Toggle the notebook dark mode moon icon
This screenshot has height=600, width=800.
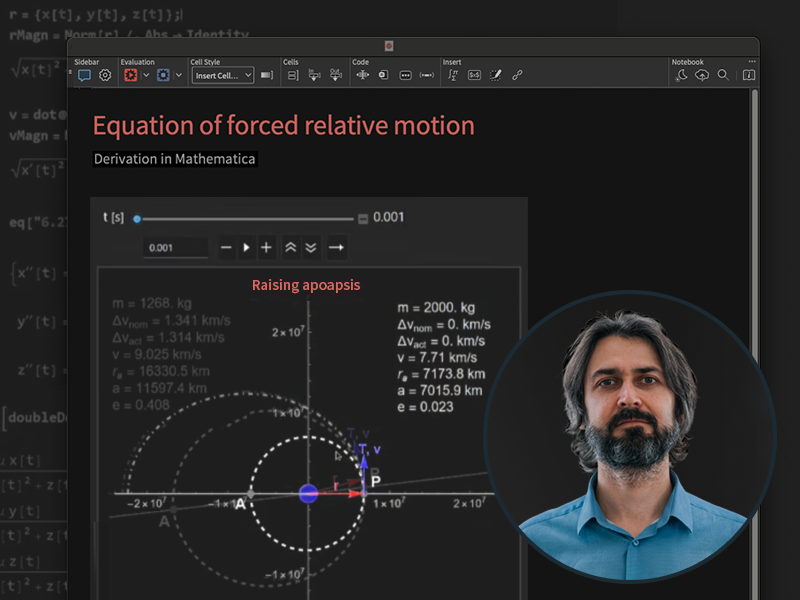coord(681,76)
